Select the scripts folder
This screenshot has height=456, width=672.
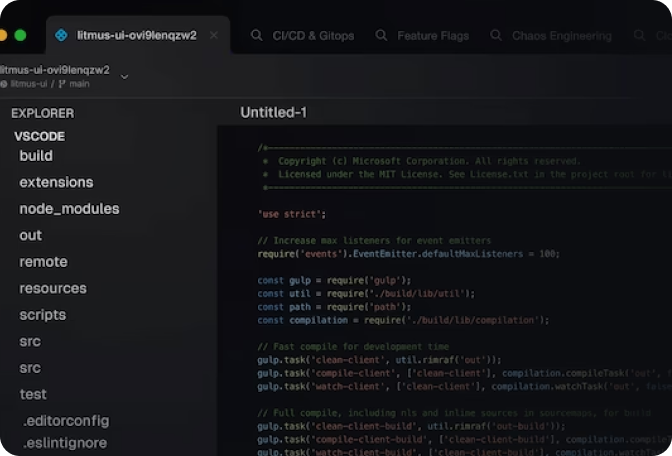(42, 315)
